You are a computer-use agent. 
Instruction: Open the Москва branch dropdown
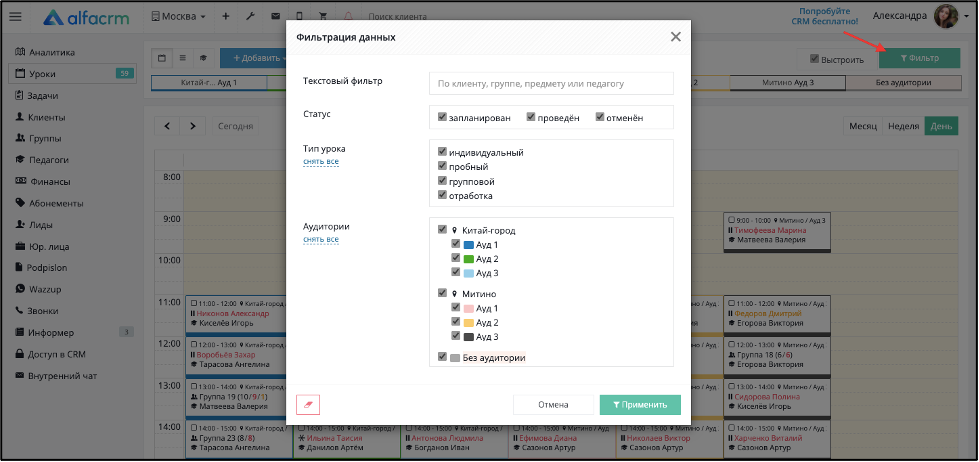point(179,17)
